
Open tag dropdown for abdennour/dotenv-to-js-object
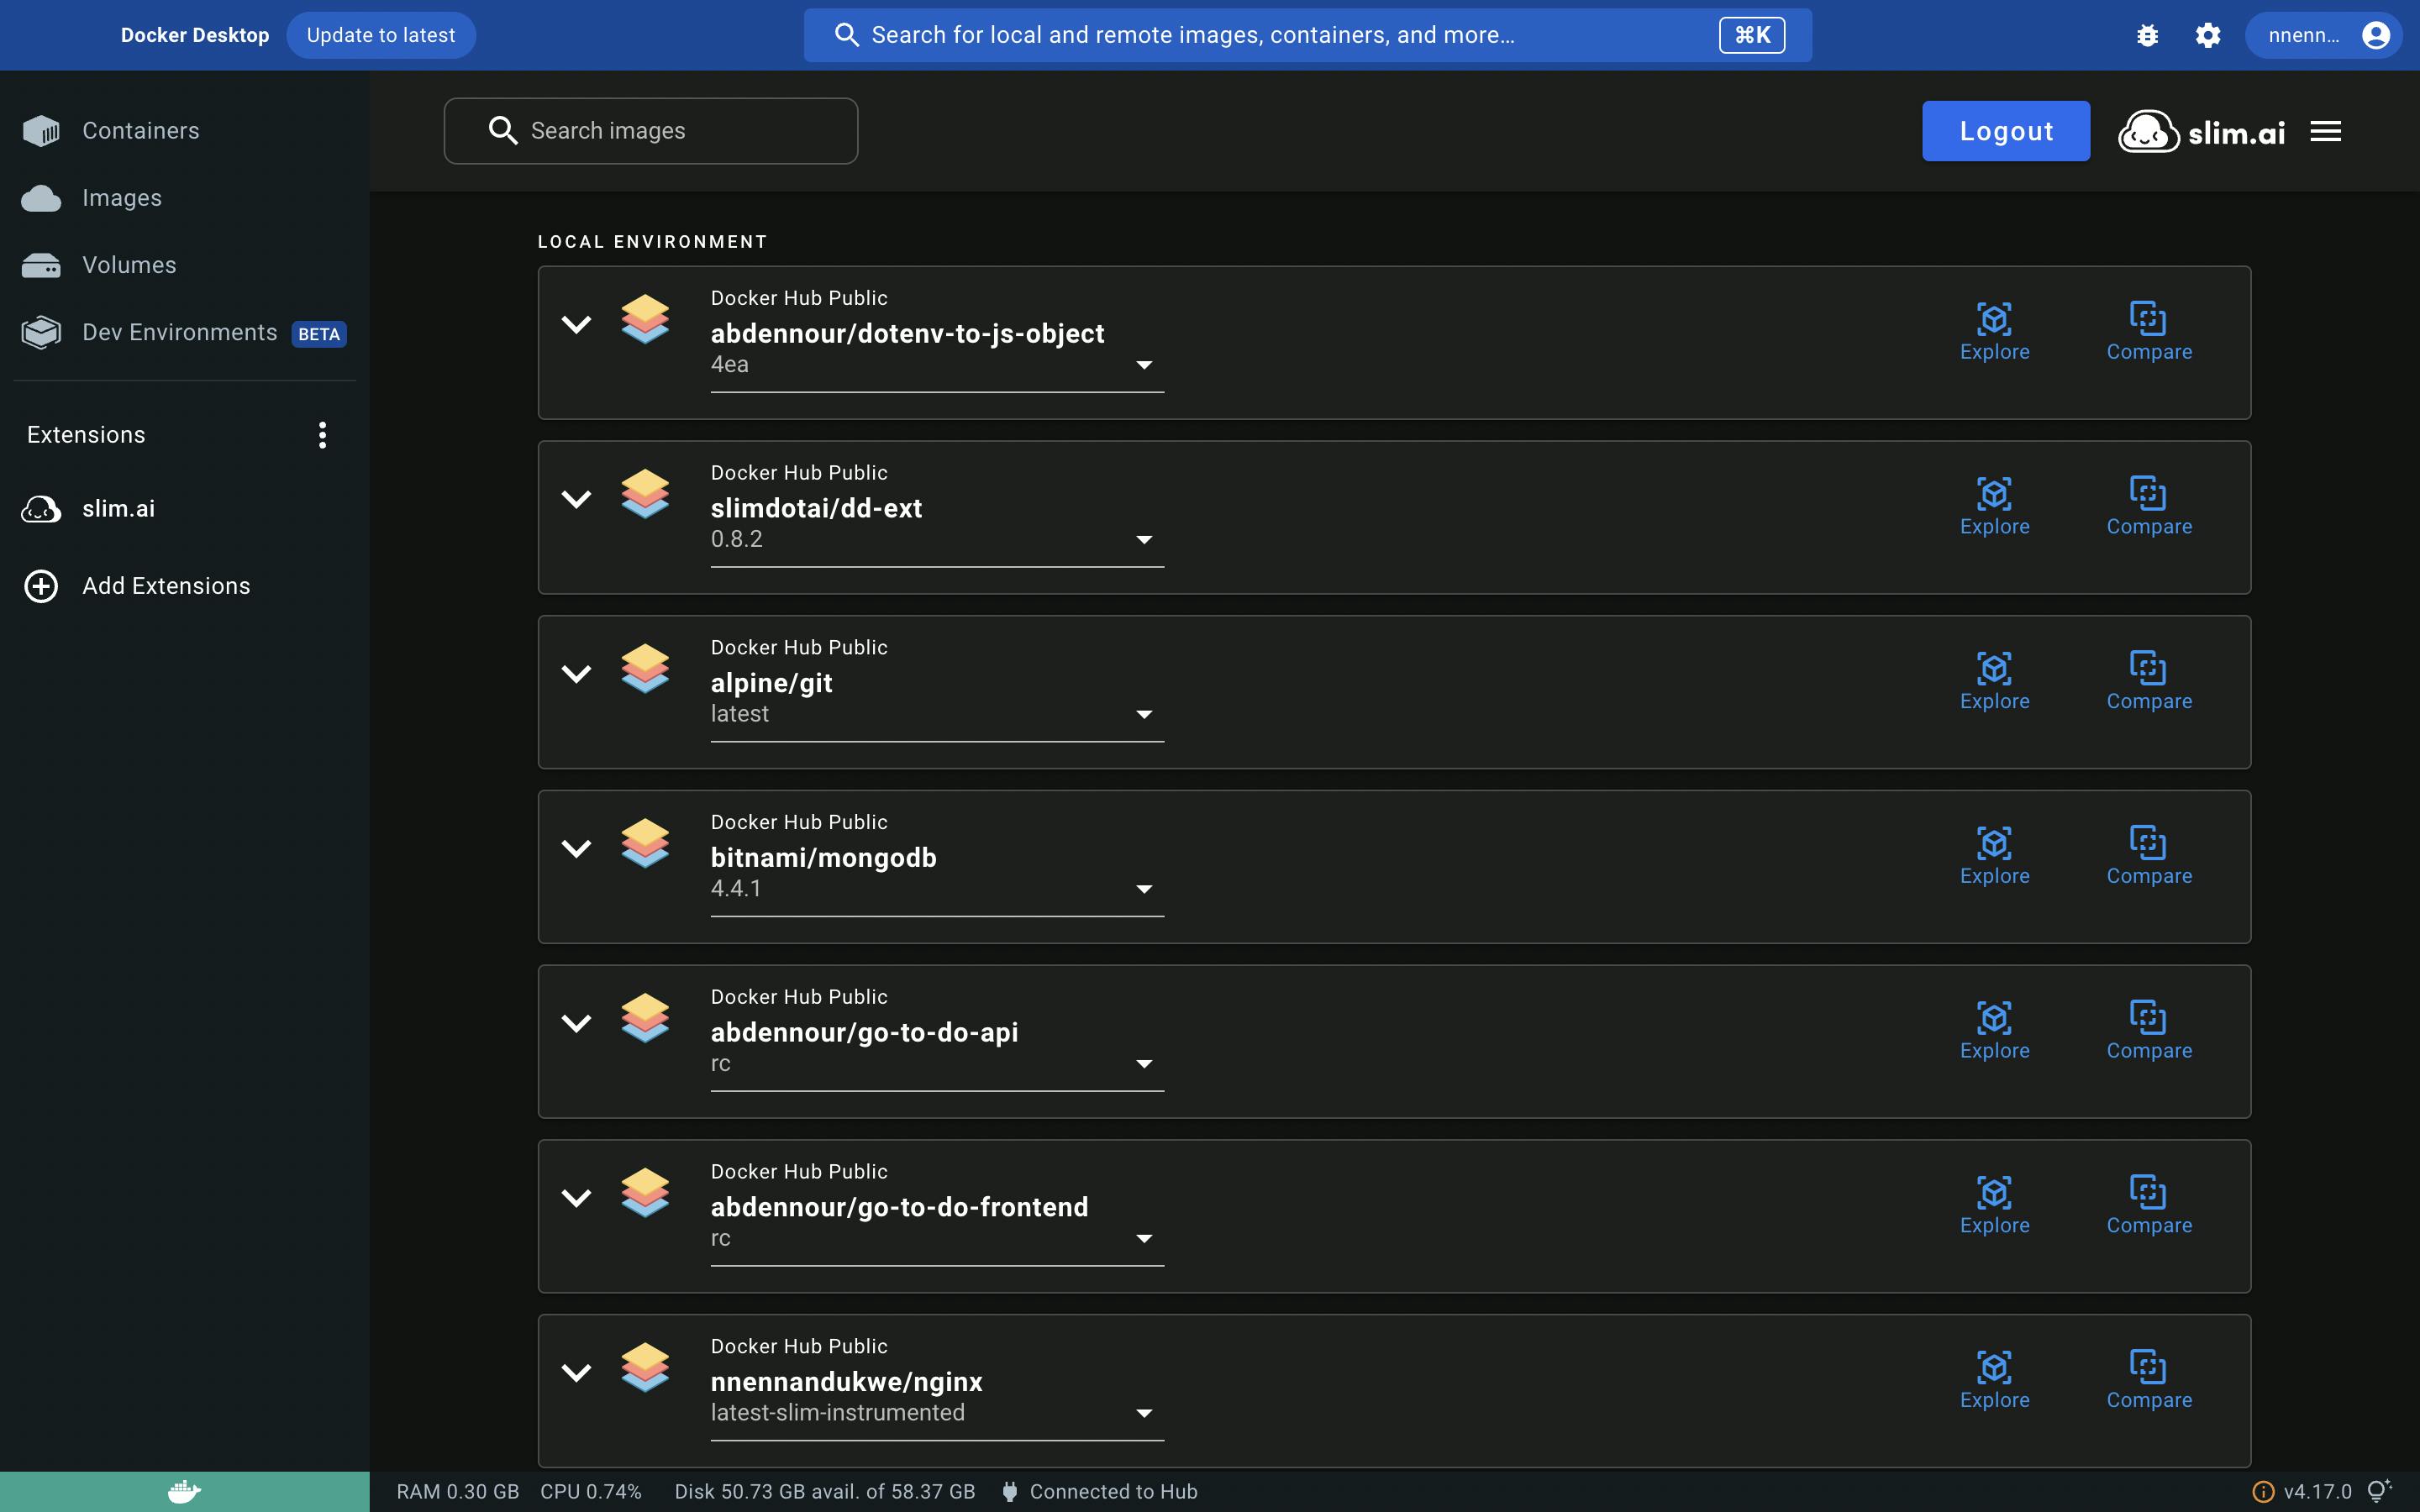click(x=937, y=366)
